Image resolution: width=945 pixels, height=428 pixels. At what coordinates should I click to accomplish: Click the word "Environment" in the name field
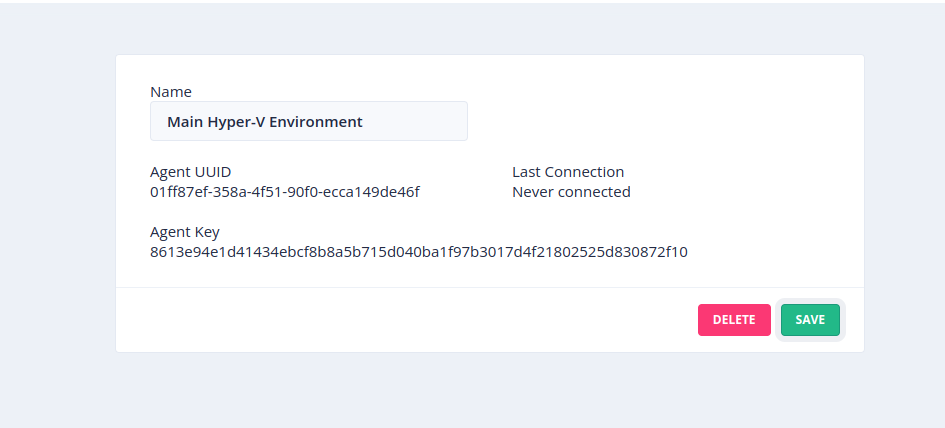(x=320, y=122)
